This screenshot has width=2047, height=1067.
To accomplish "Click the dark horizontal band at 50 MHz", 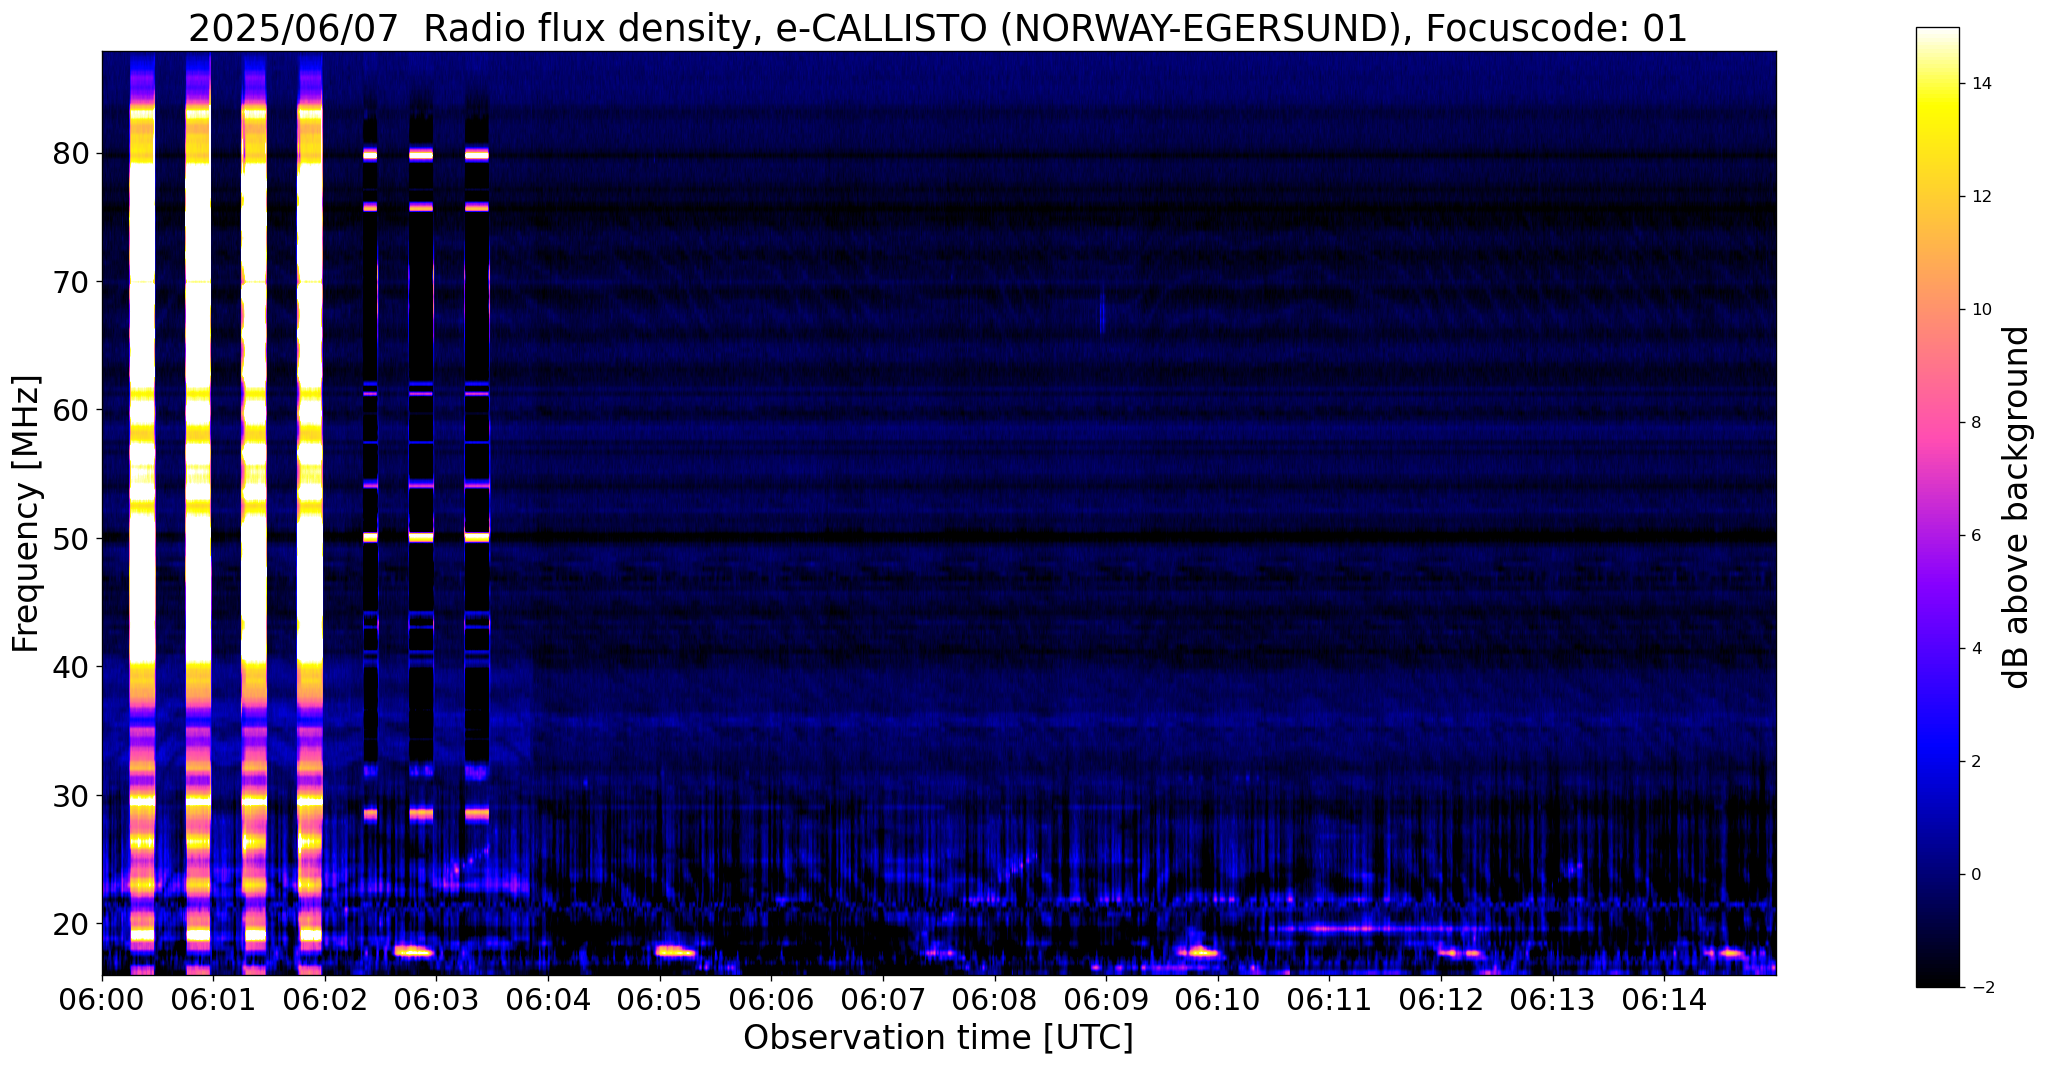I will tap(938, 538).
